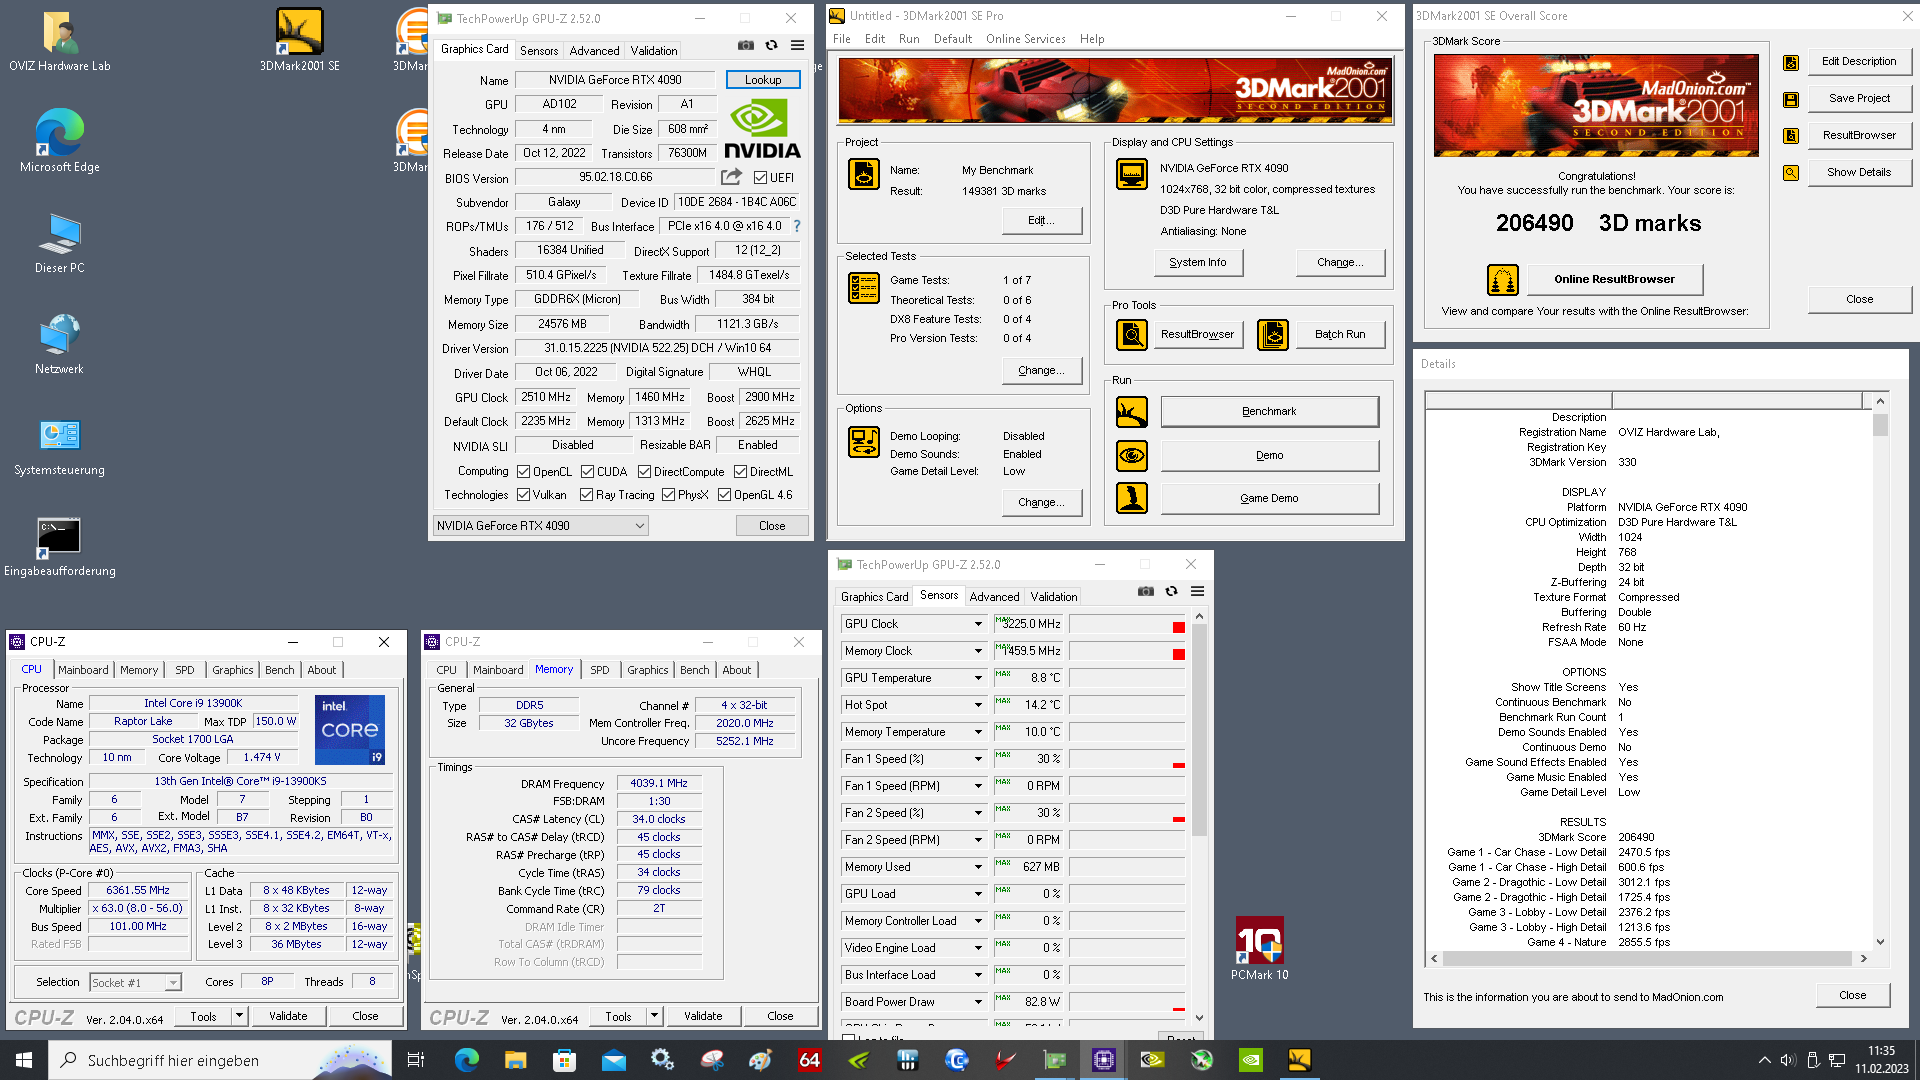Click Online ResultBrowser button
Image resolution: width=1920 pixels, height=1080 pixels.
(x=1614, y=280)
